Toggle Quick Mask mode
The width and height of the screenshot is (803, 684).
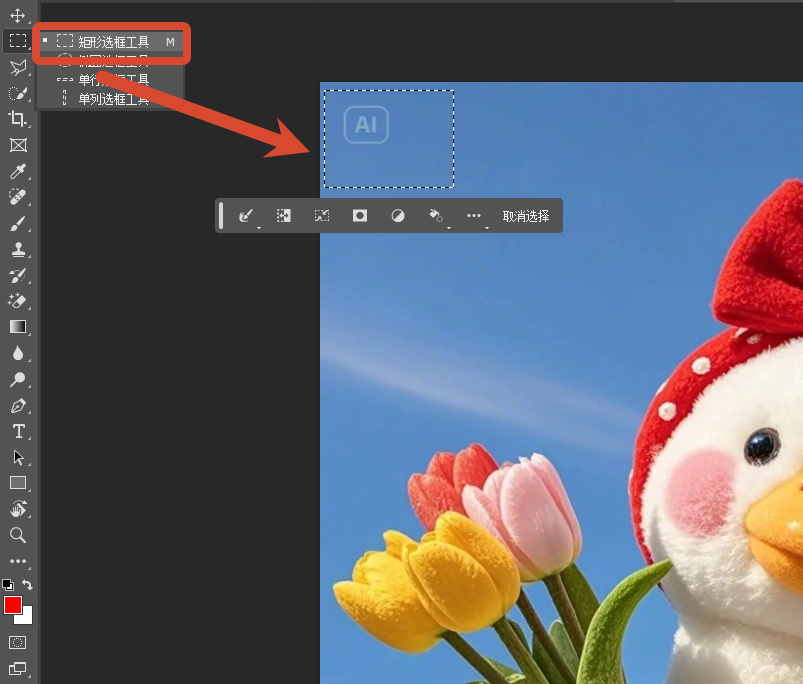(x=17, y=642)
